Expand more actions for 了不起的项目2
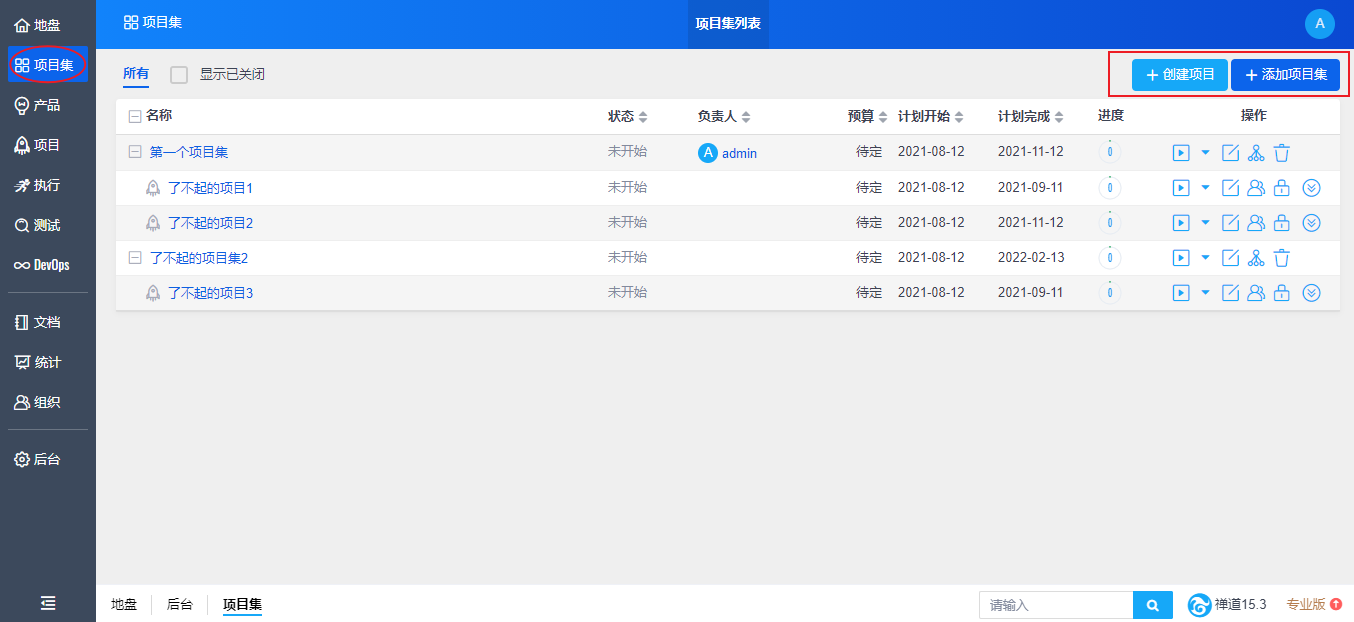This screenshot has width=1354, height=622. [1313, 223]
